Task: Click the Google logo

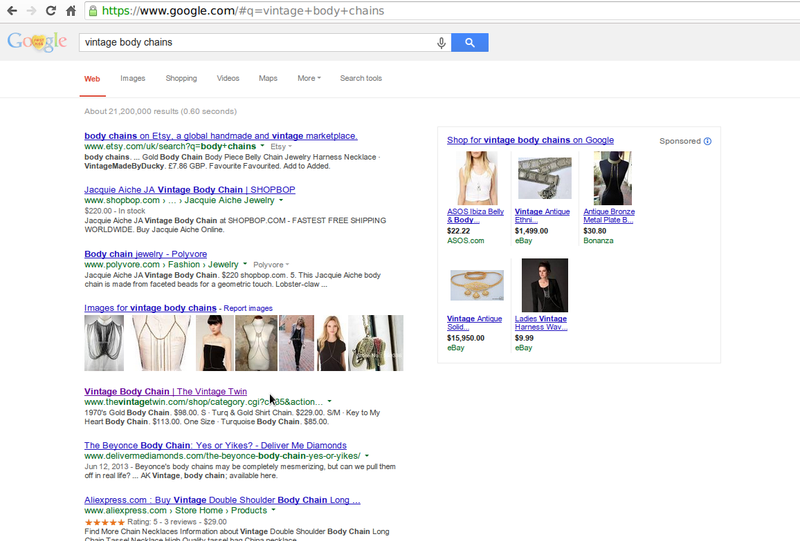Action: pos(37,42)
